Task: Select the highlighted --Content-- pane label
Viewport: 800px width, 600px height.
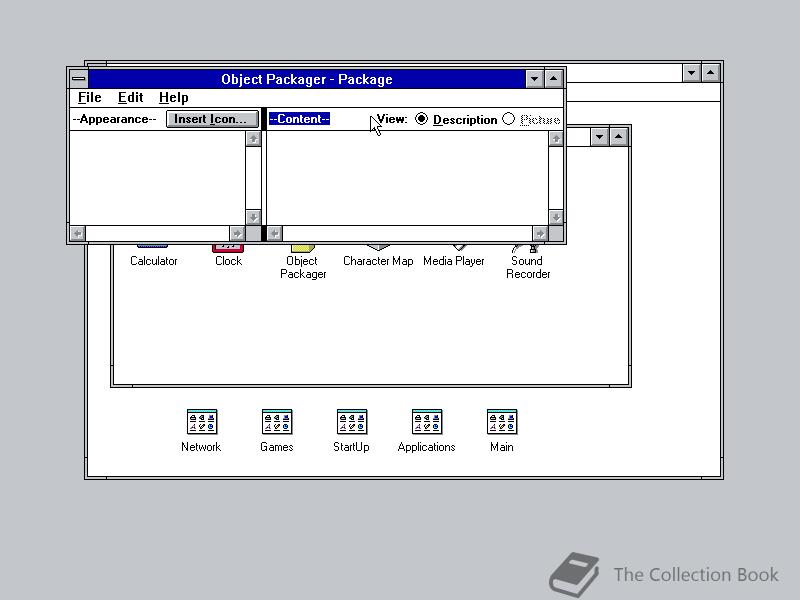Action: (x=299, y=119)
